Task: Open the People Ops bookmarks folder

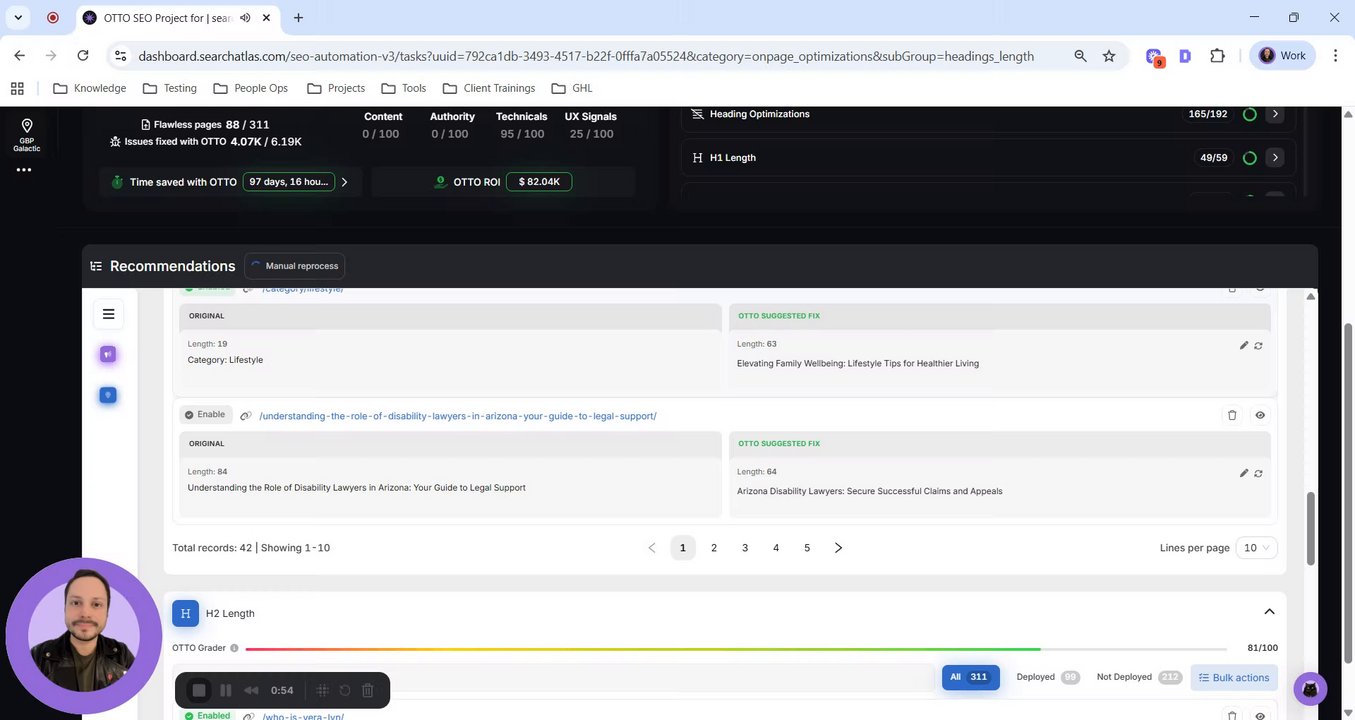Action: [250, 88]
